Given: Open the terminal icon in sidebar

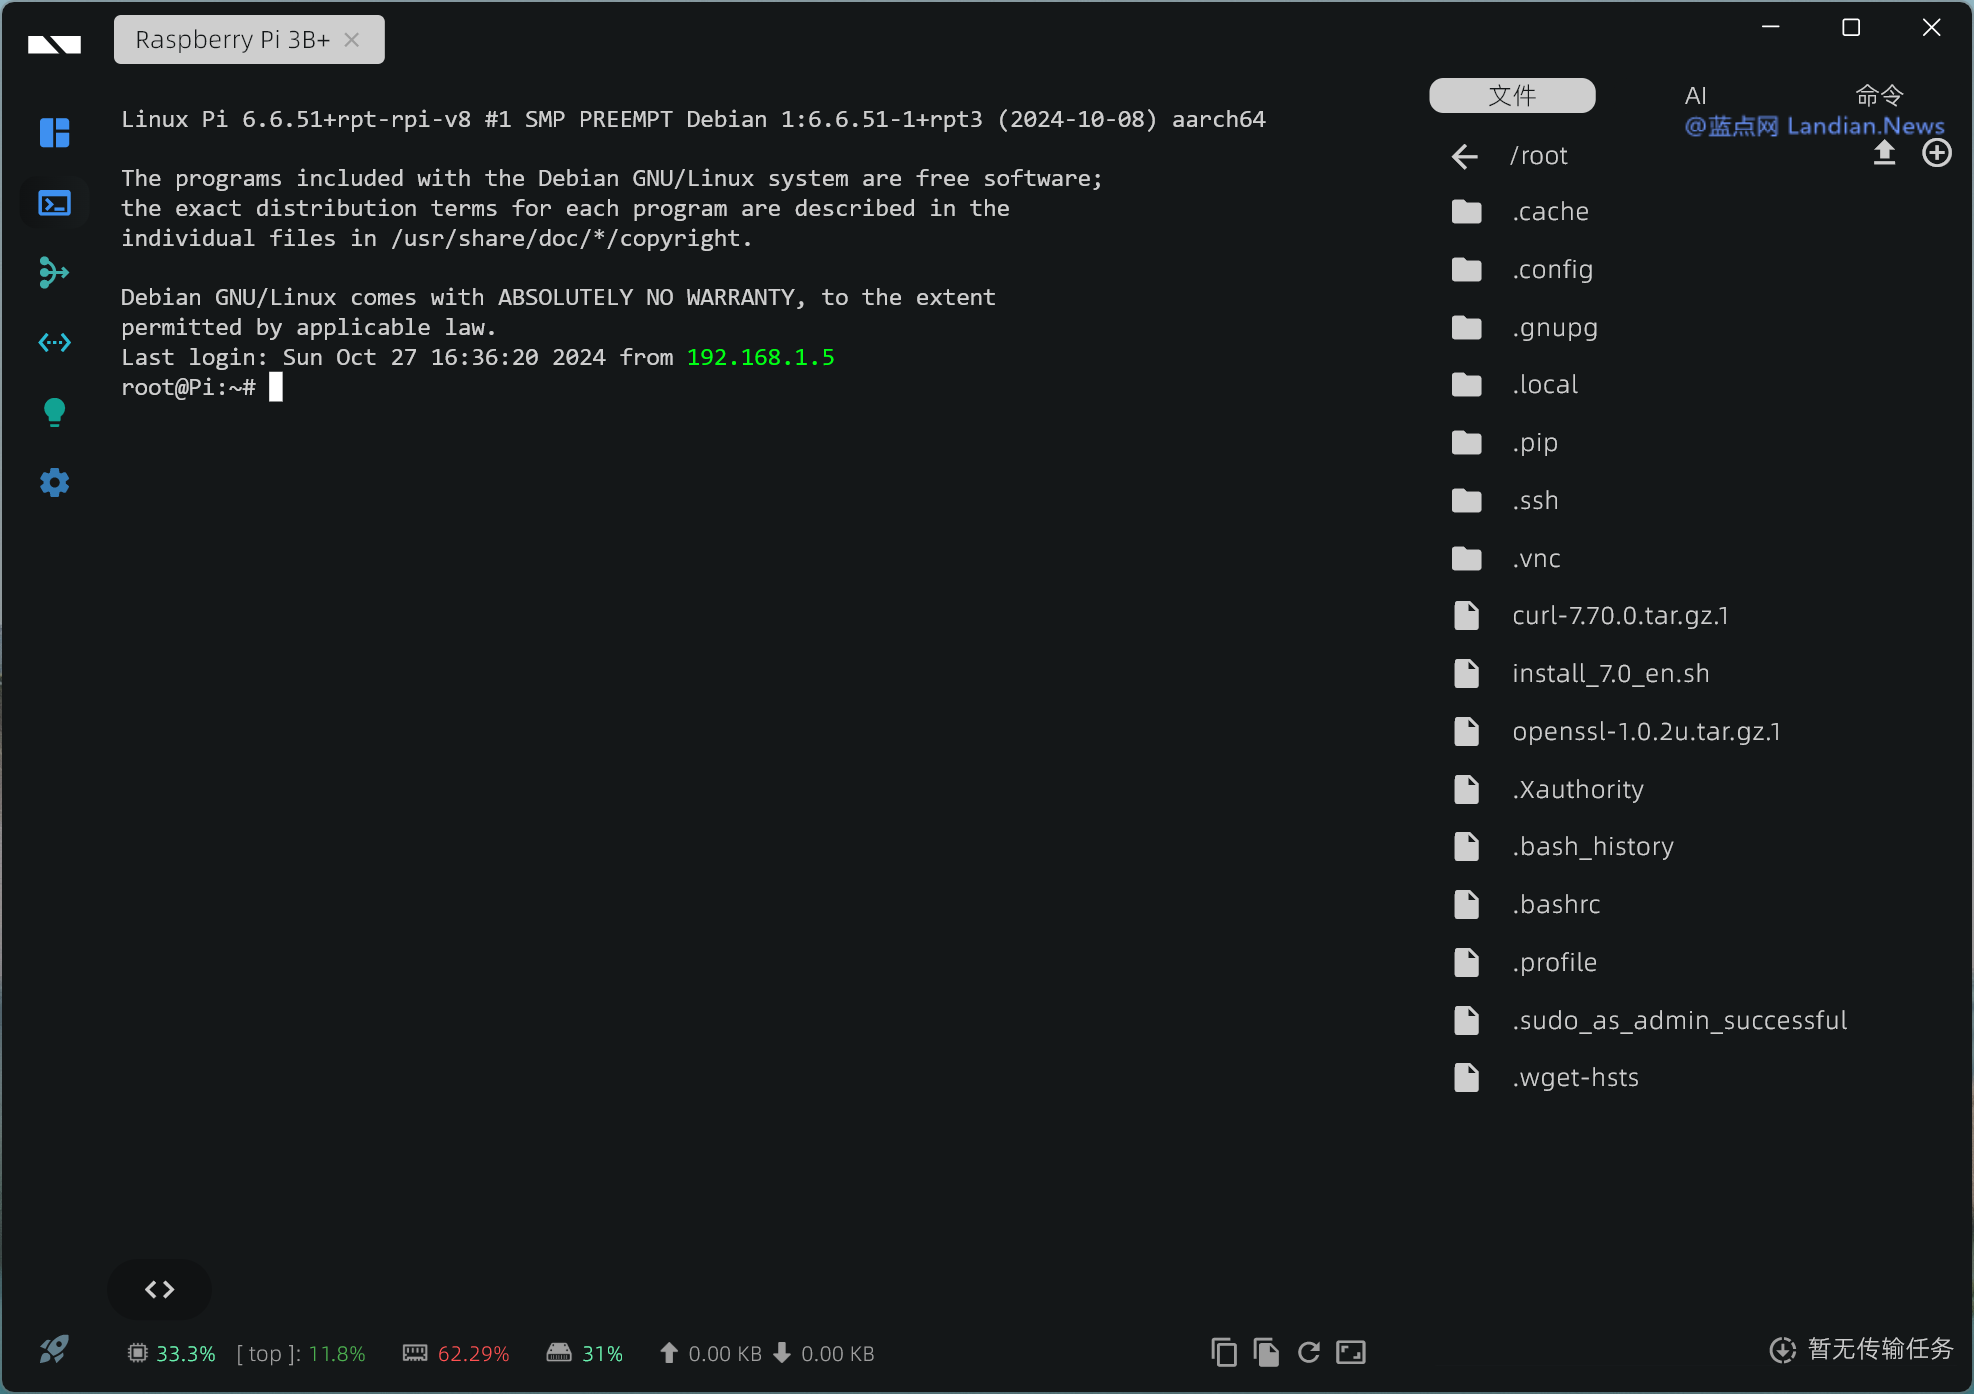Looking at the screenshot, I should coord(54,203).
